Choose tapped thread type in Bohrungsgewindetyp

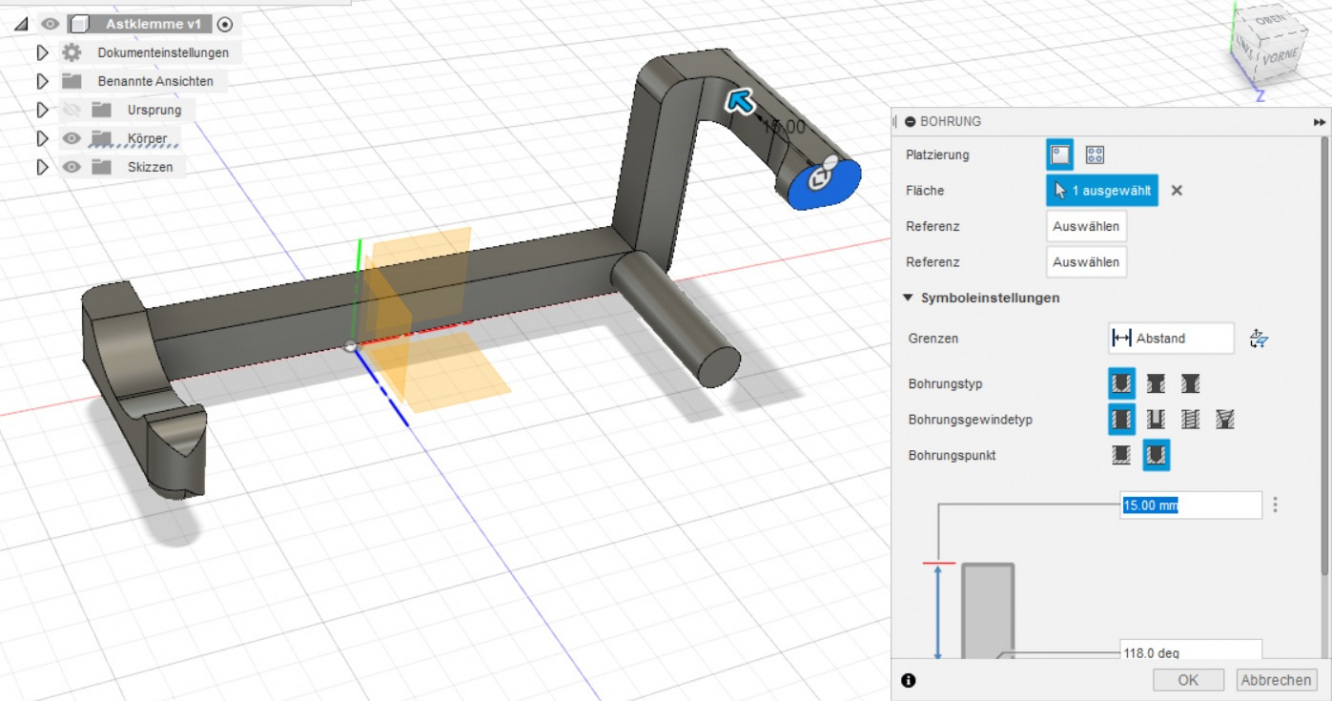coord(1190,419)
